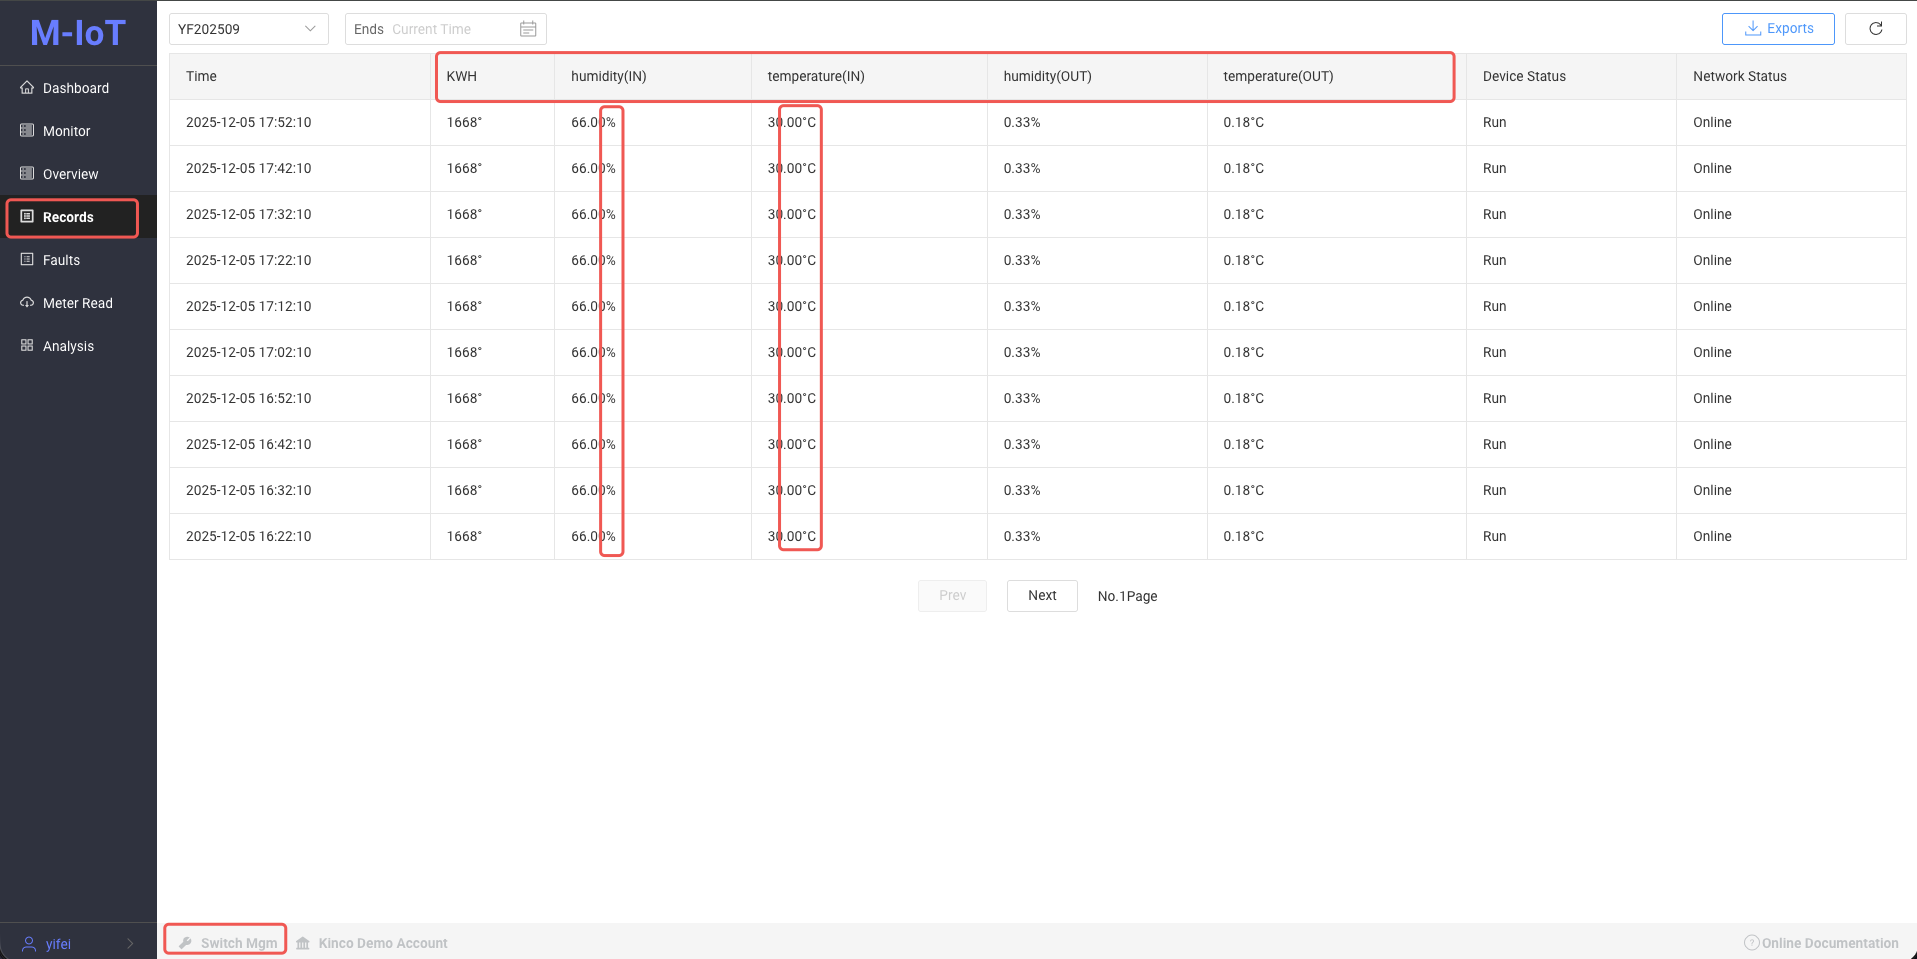Open the YF202509 device dropdown

tap(247, 29)
